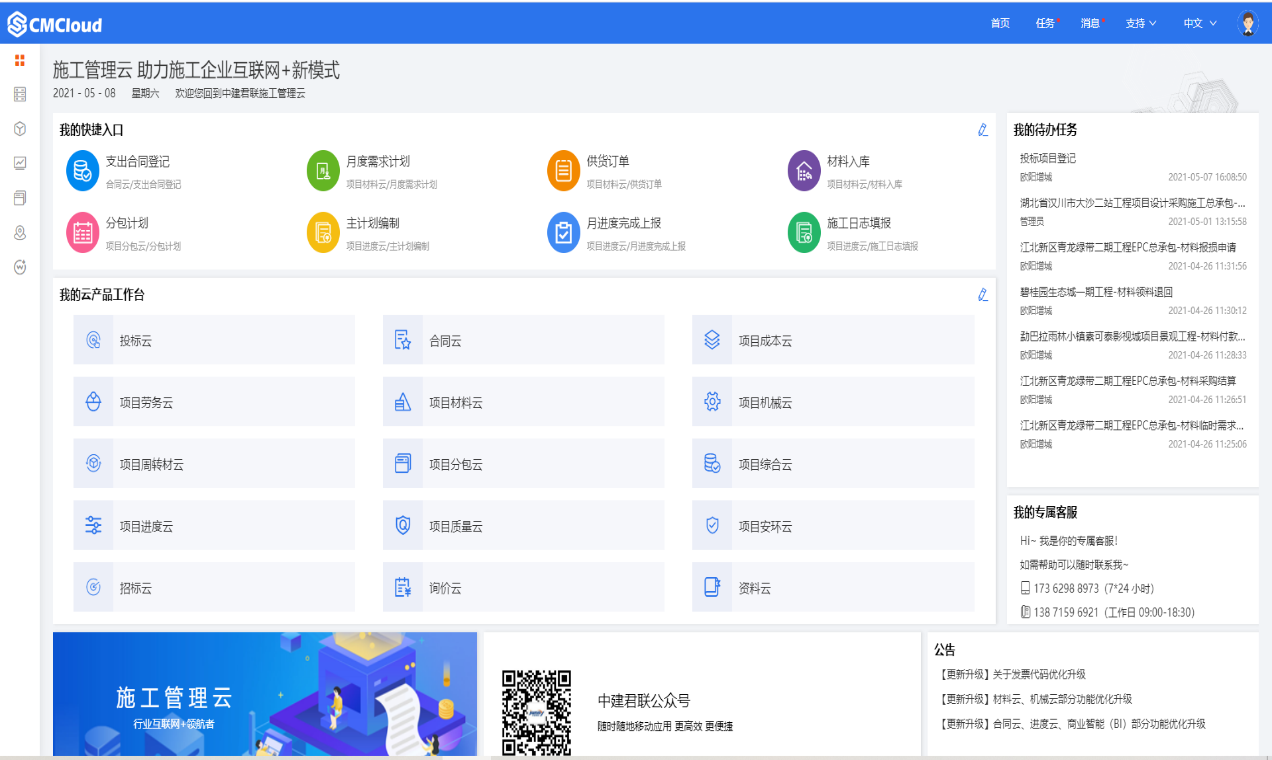Edit 我的云产品工作台 with the pencil icon
Image resolution: width=1272 pixels, height=760 pixels.
point(983,295)
